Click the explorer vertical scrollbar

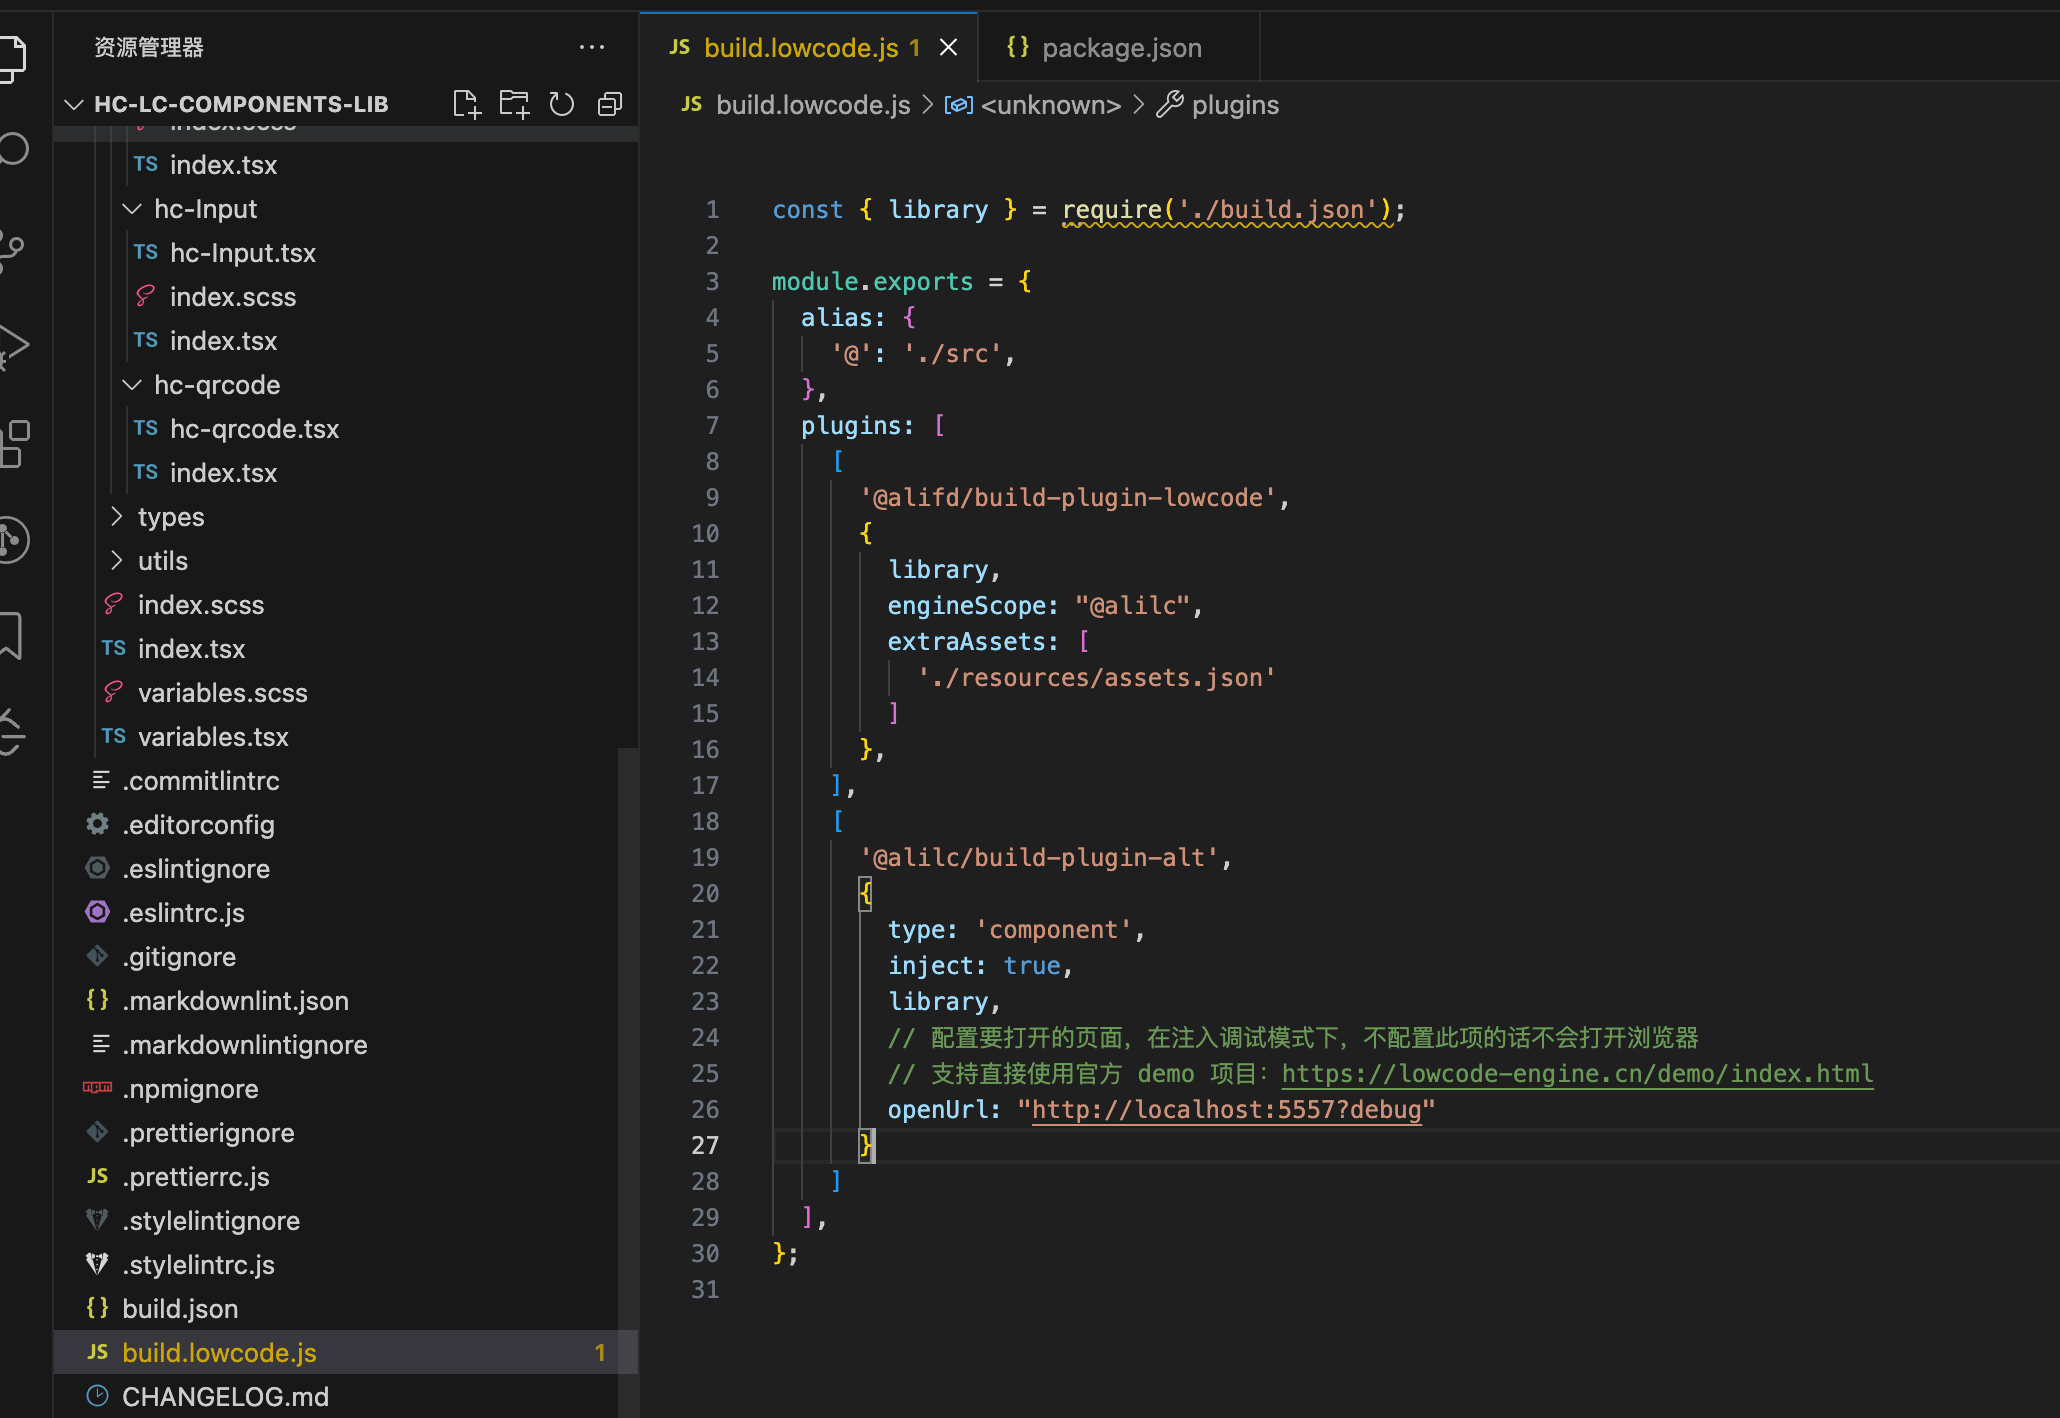click(628, 1000)
